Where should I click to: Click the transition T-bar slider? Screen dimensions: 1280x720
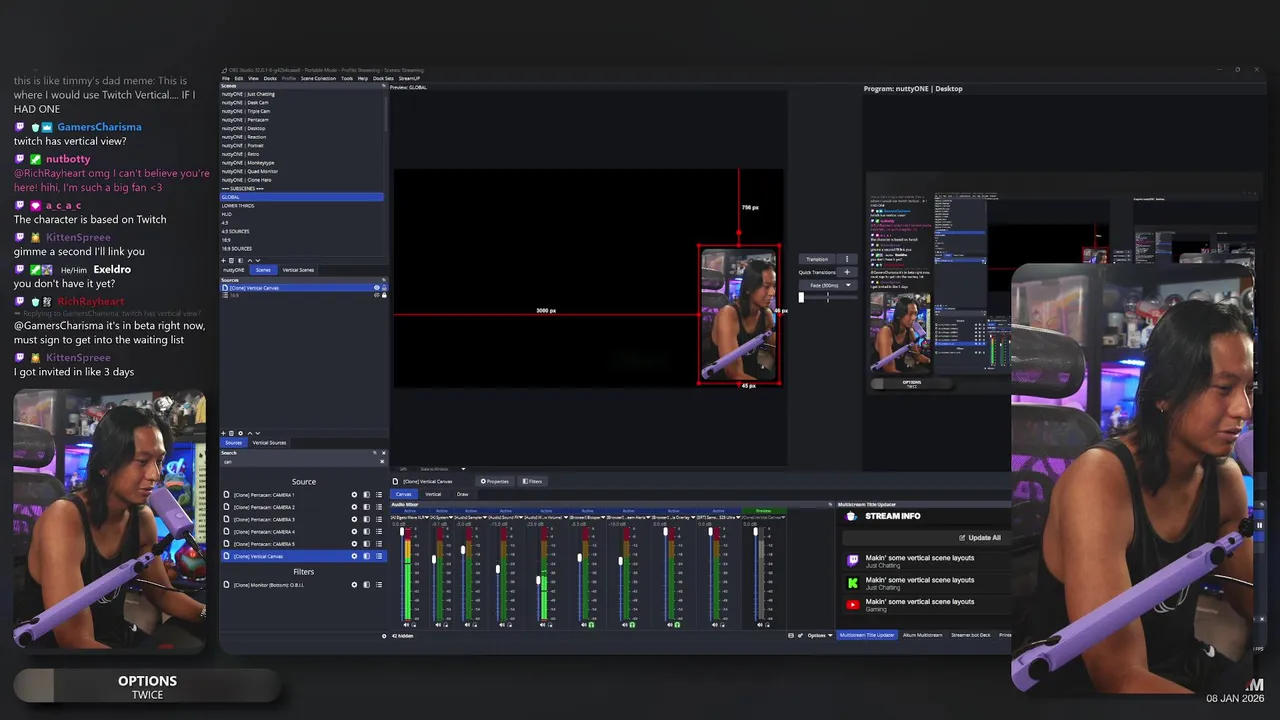tap(801, 297)
